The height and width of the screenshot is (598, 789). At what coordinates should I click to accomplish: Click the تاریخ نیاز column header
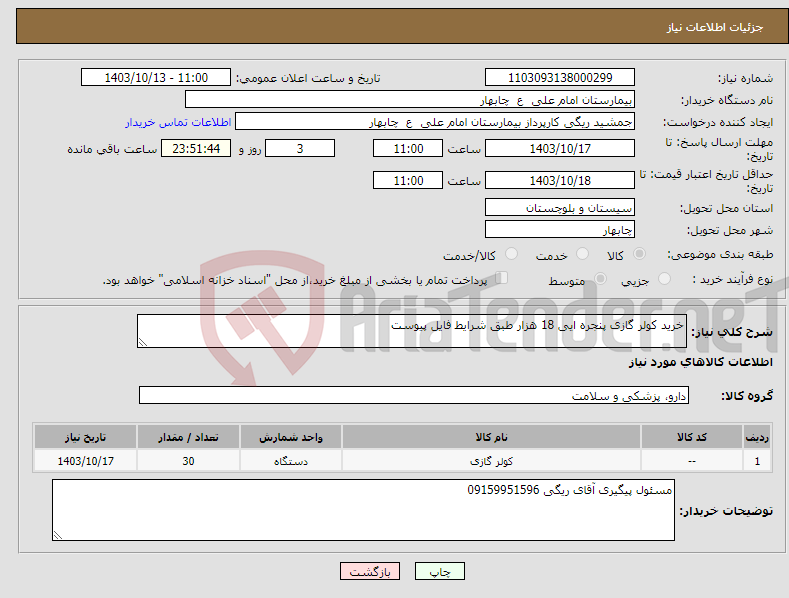click(86, 437)
